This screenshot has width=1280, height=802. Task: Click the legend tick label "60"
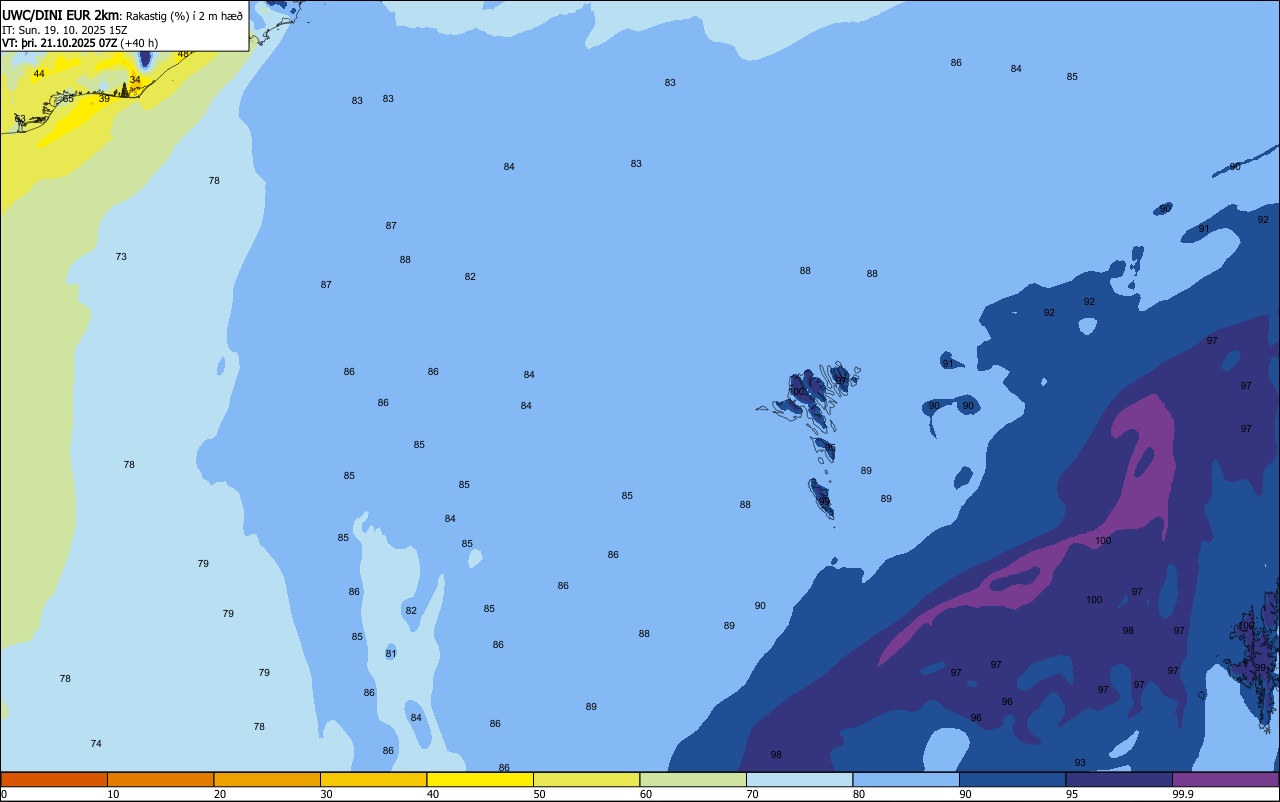click(x=646, y=794)
